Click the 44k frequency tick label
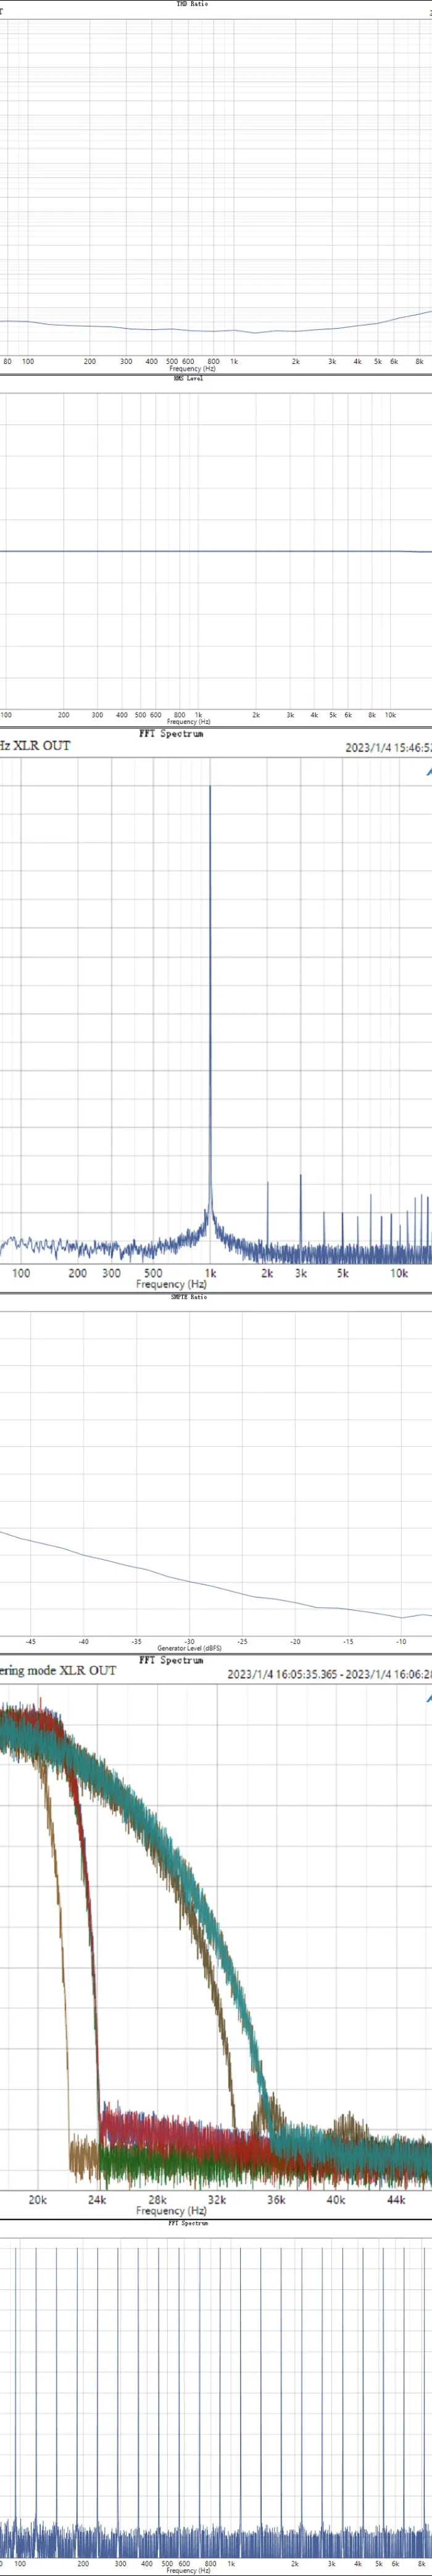Screen dimensions: 432x2576 pos(396,2200)
